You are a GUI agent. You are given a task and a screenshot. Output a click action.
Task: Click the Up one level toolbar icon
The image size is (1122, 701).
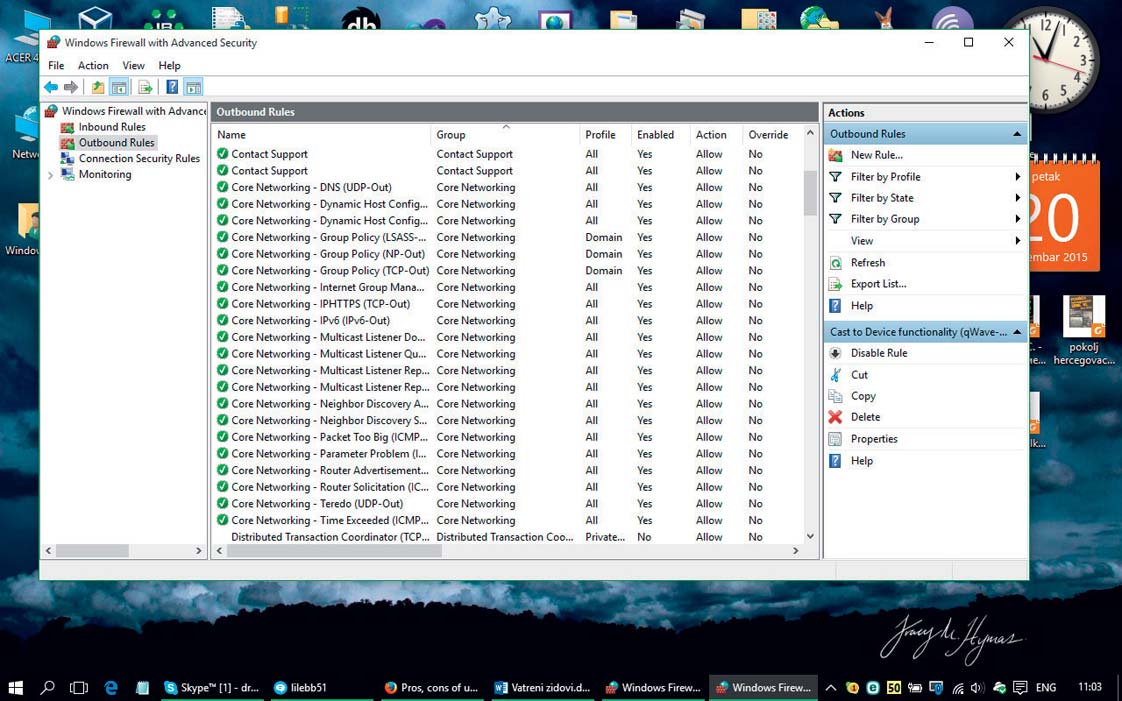(98, 87)
